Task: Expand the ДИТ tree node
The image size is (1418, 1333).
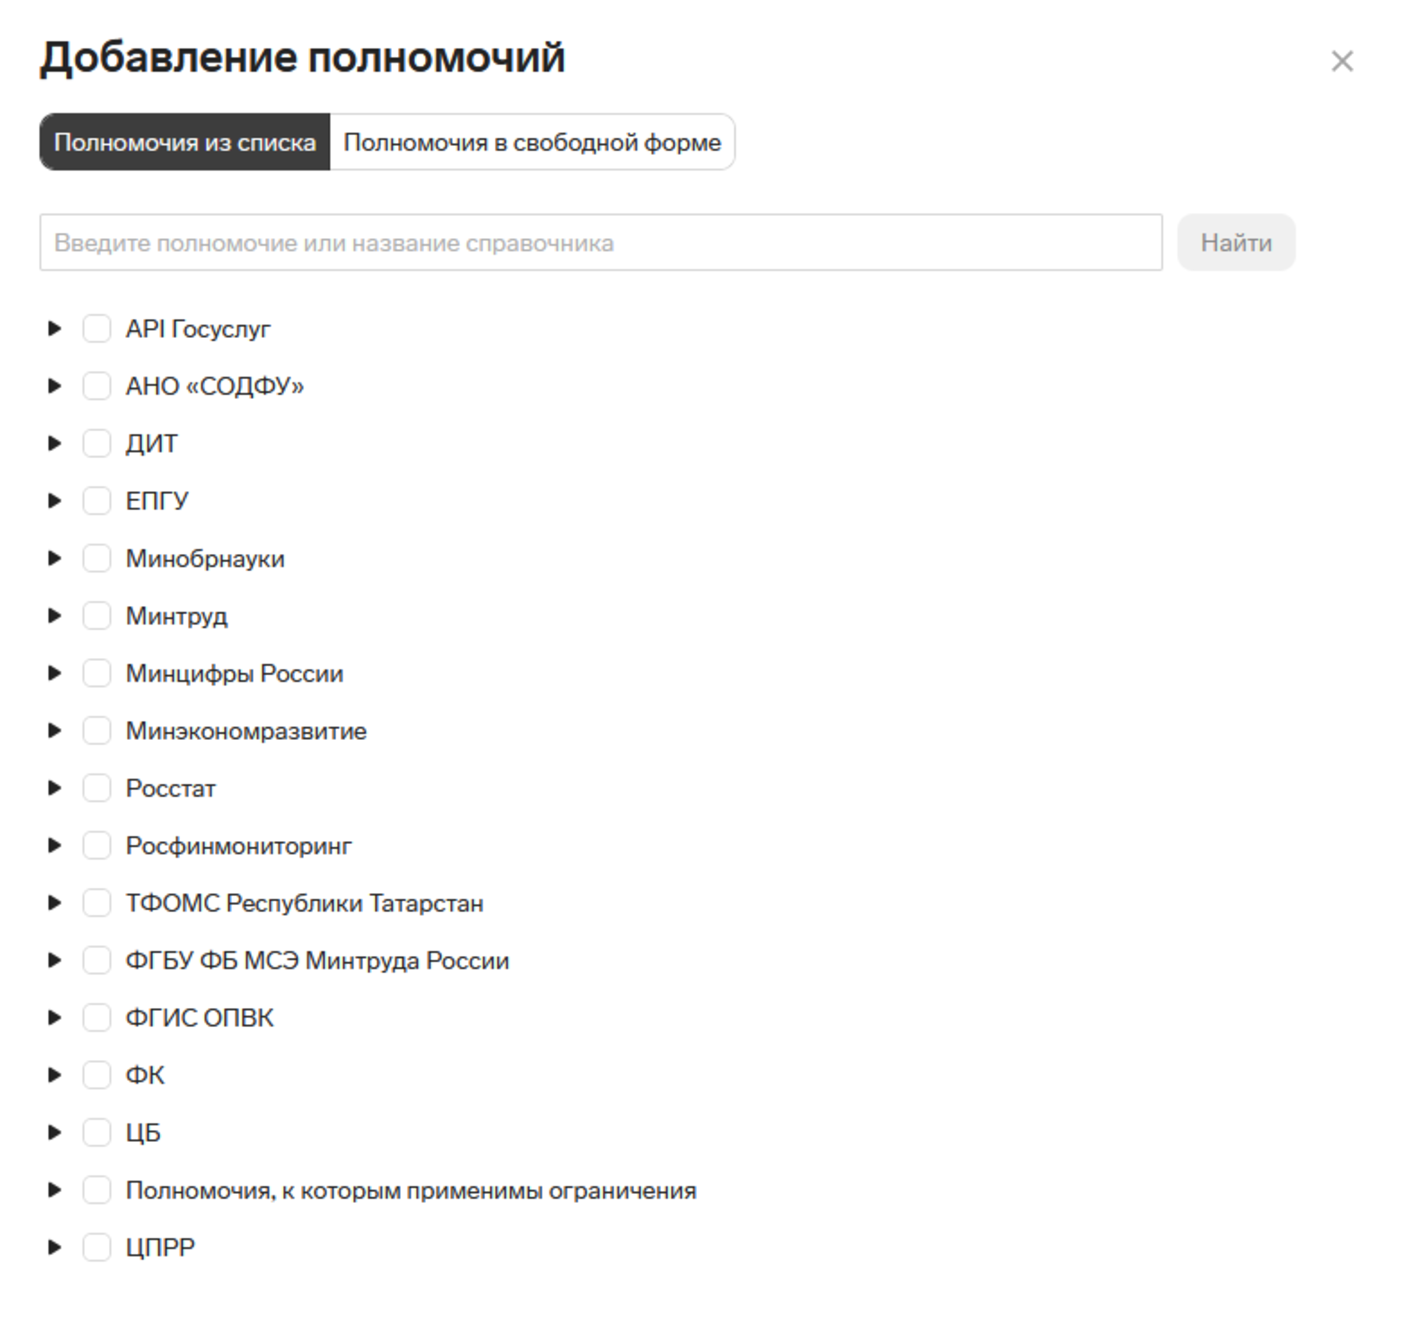Action: coord(55,443)
